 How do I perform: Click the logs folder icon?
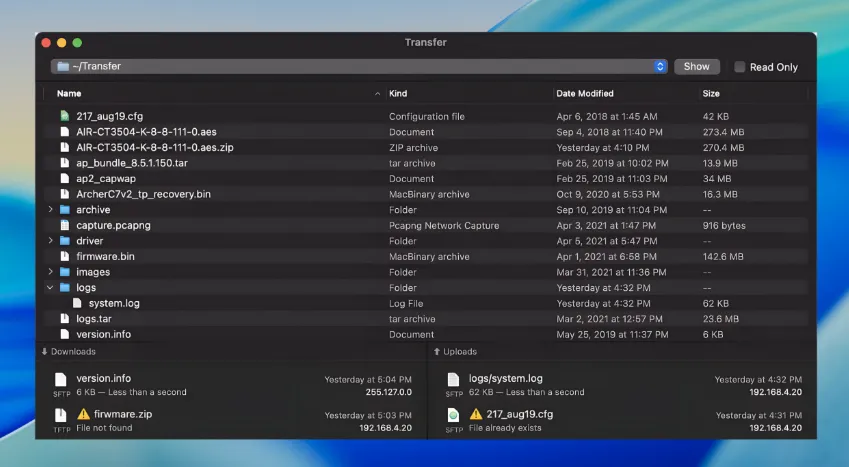65,288
